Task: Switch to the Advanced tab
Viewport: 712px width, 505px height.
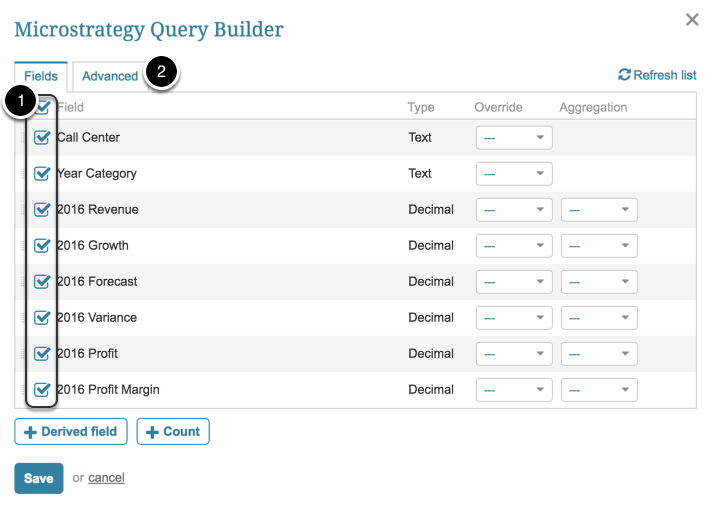Action: pyautogui.click(x=110, y=76)
